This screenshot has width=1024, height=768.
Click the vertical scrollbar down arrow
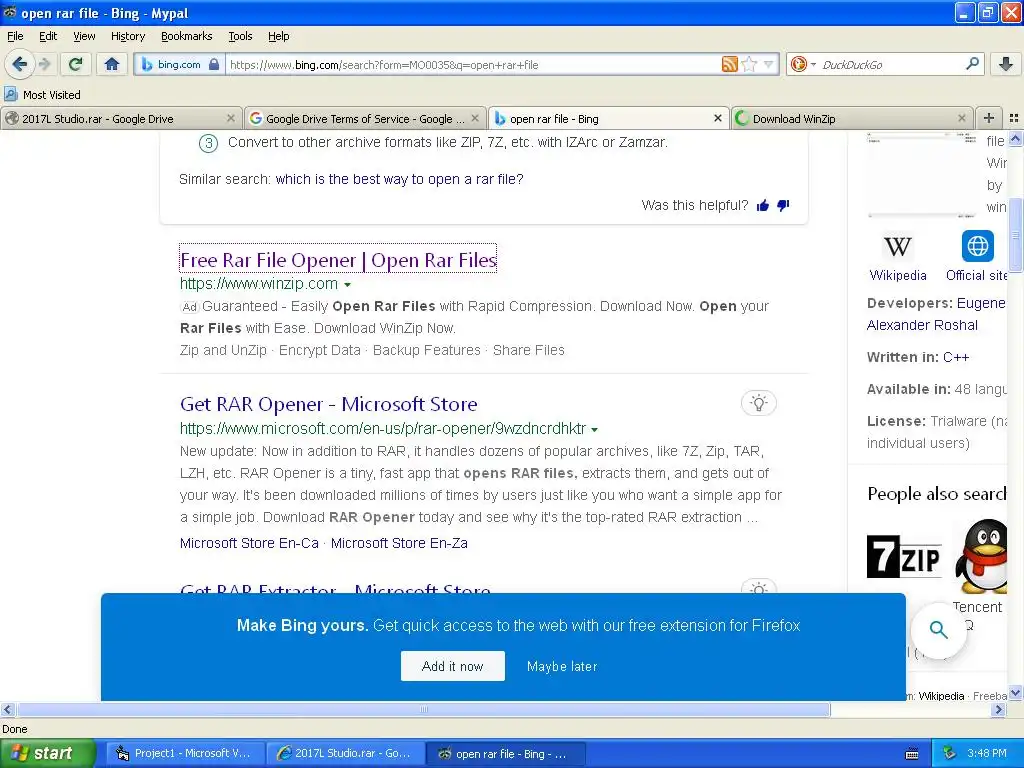point(1016,694)
